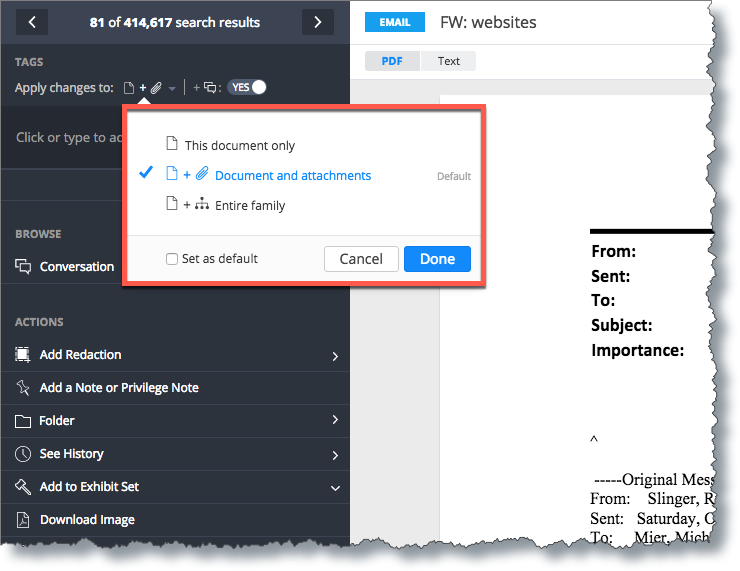Toggle the YES conversation switch off
The width and height of the screenshot is (740, 571).
[247, 87]
